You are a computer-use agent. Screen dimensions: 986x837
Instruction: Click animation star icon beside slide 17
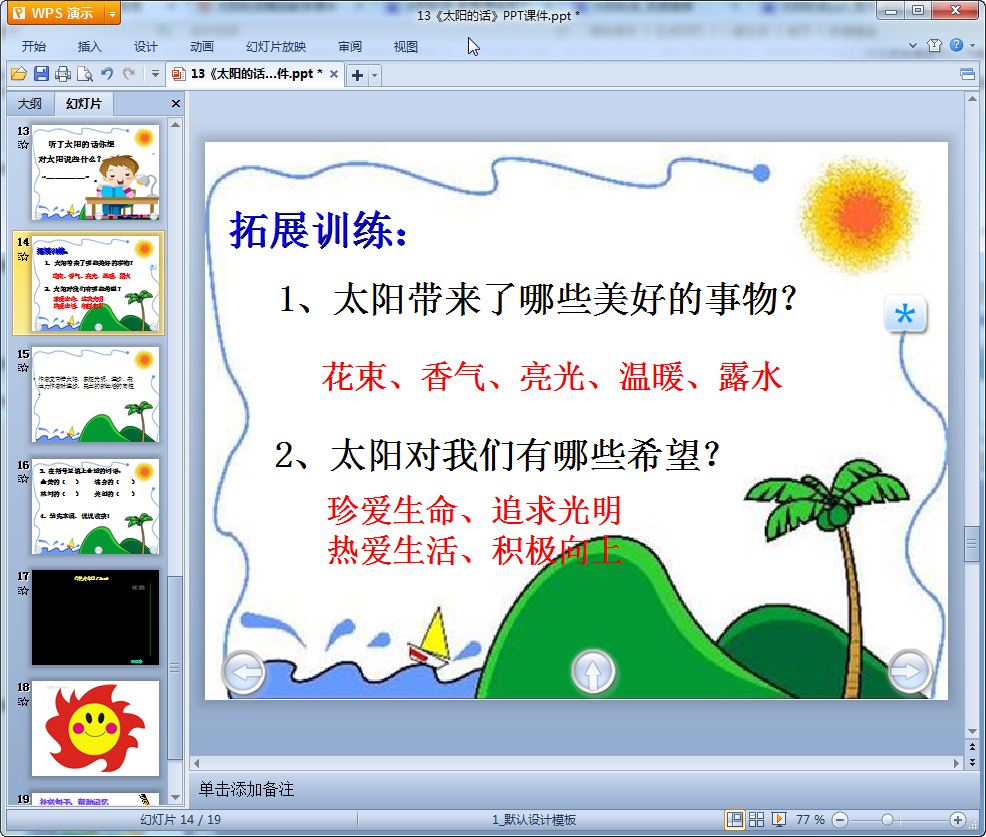pyautogui.click(x=23, y=590)
